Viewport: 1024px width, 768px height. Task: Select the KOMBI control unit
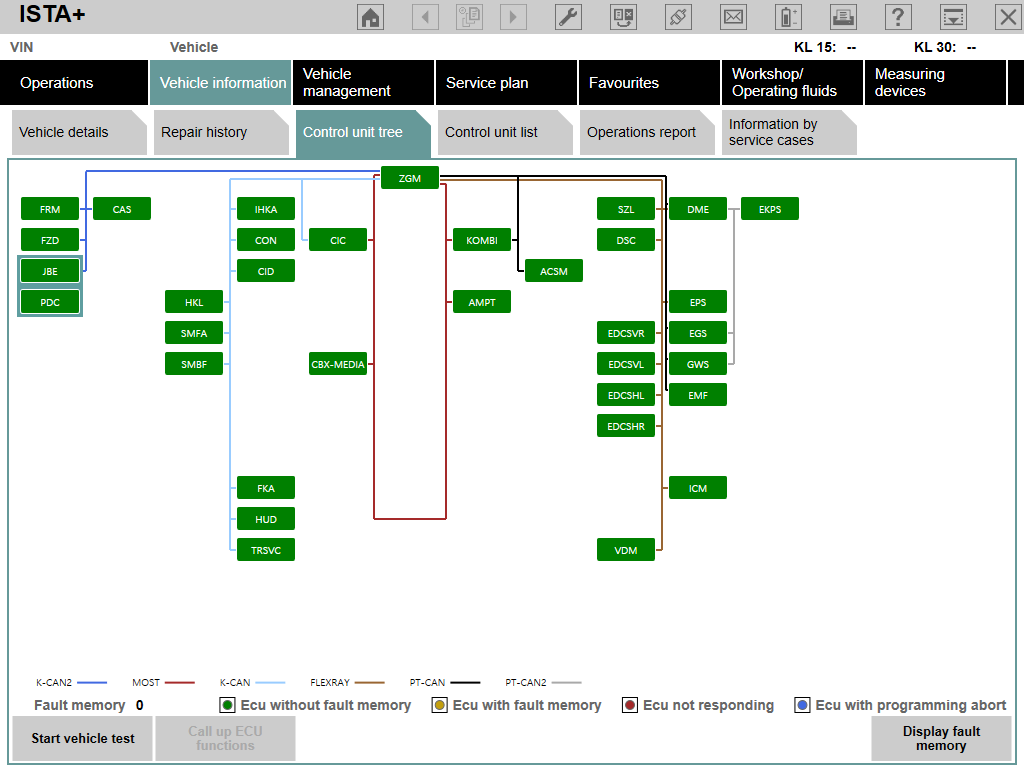point(482,240)
